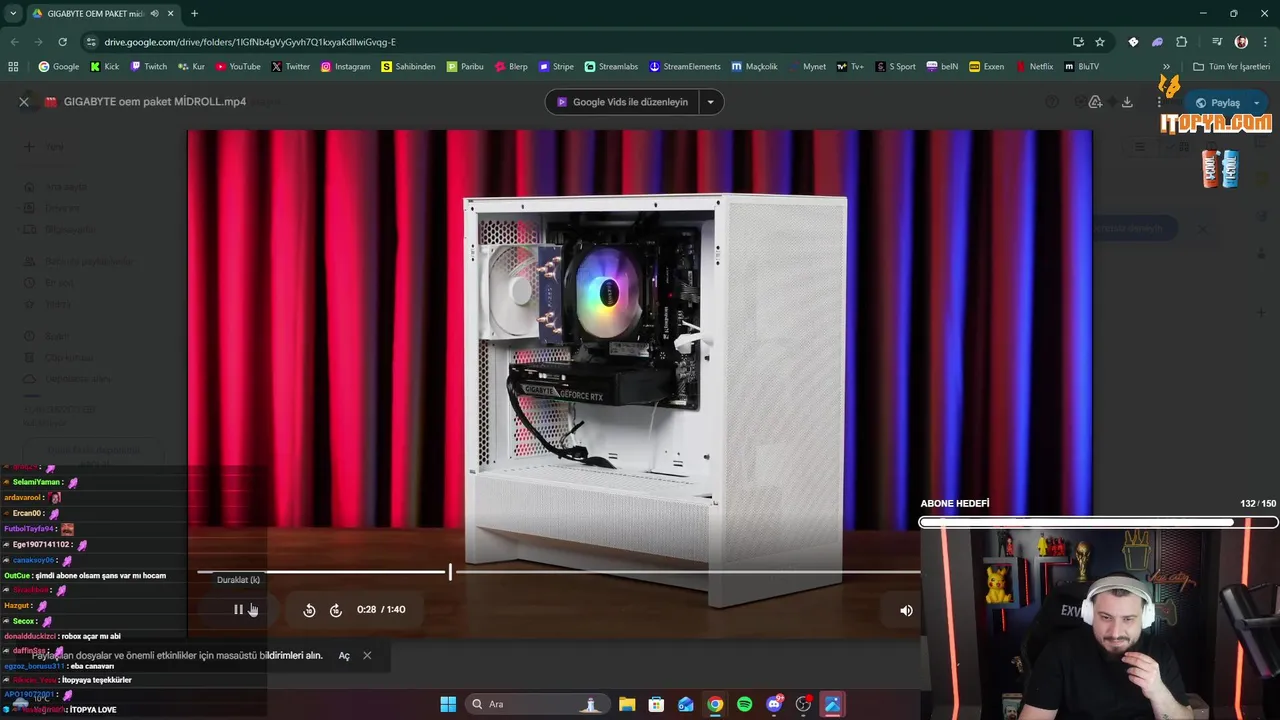Open Google Vids ile düzenleyin
Screen dimensions: 1280x720
623,102
